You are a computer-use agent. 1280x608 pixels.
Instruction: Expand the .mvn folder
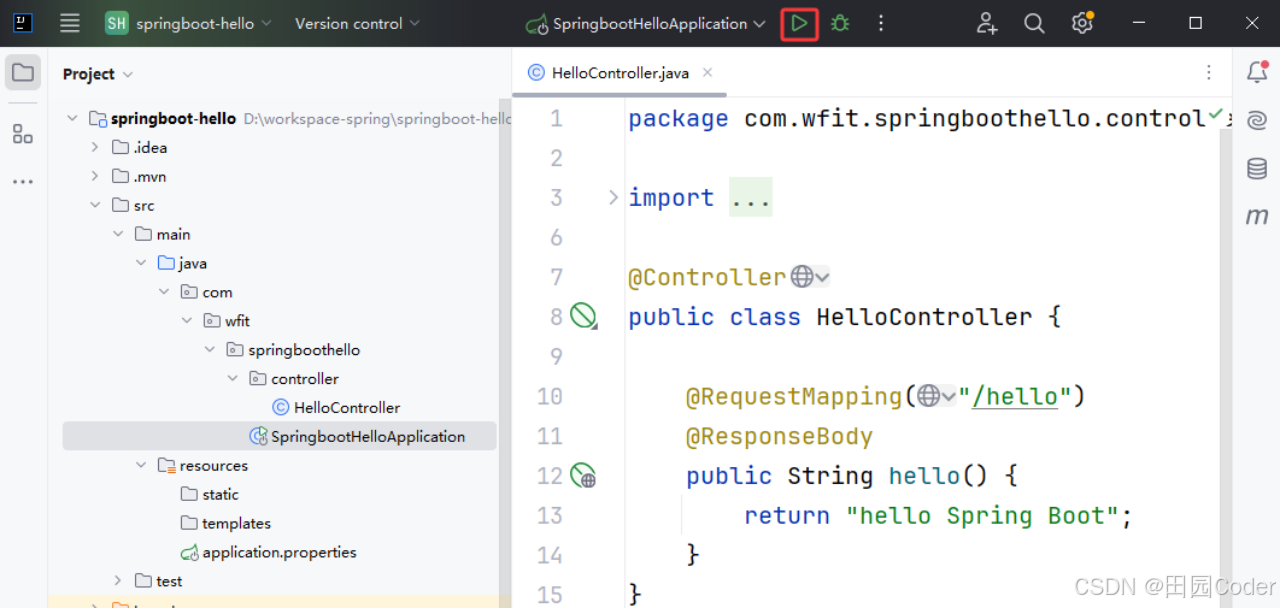(95, 176)
